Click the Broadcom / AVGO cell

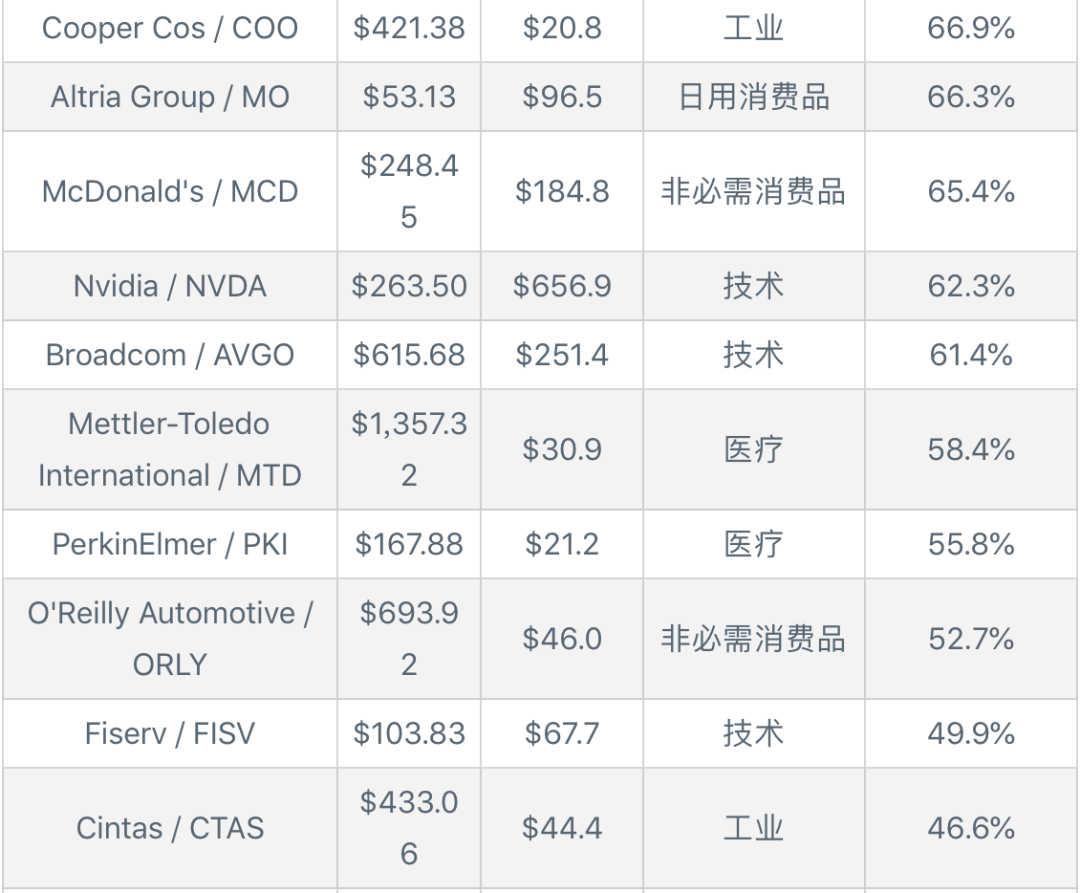click(169, 355)
